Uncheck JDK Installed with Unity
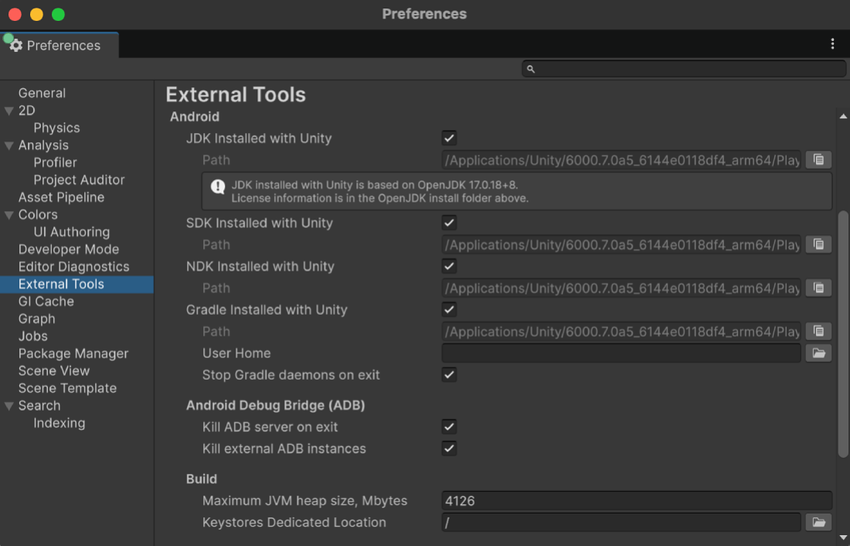Viewport: 850px width, 546px height. pyautogui.click(x=449, y=138)
